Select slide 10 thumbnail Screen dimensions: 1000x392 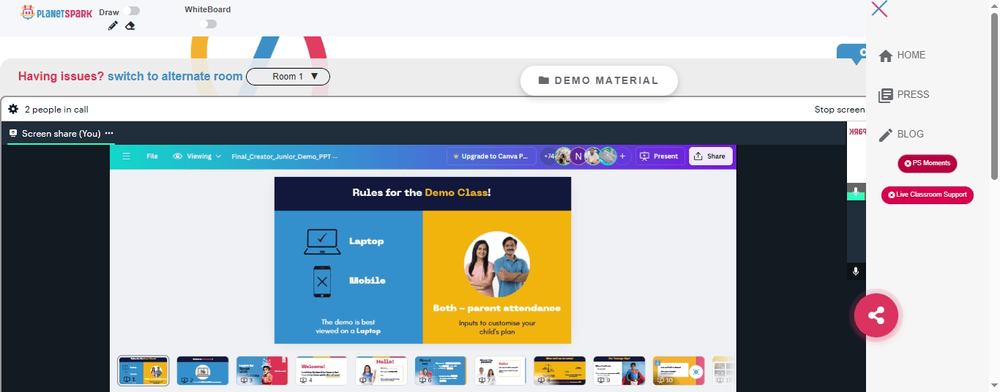coord(679,371)
